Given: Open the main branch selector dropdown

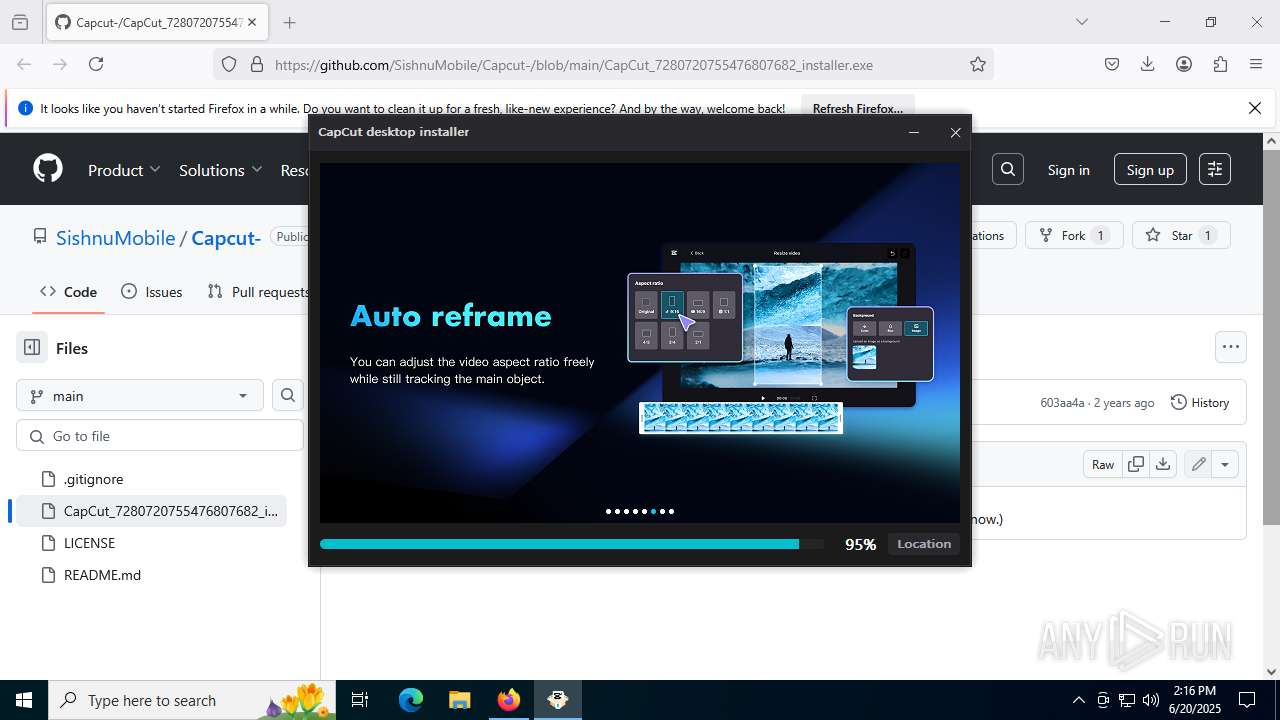Looking at the screenshot, I should [x=140, y=395].
